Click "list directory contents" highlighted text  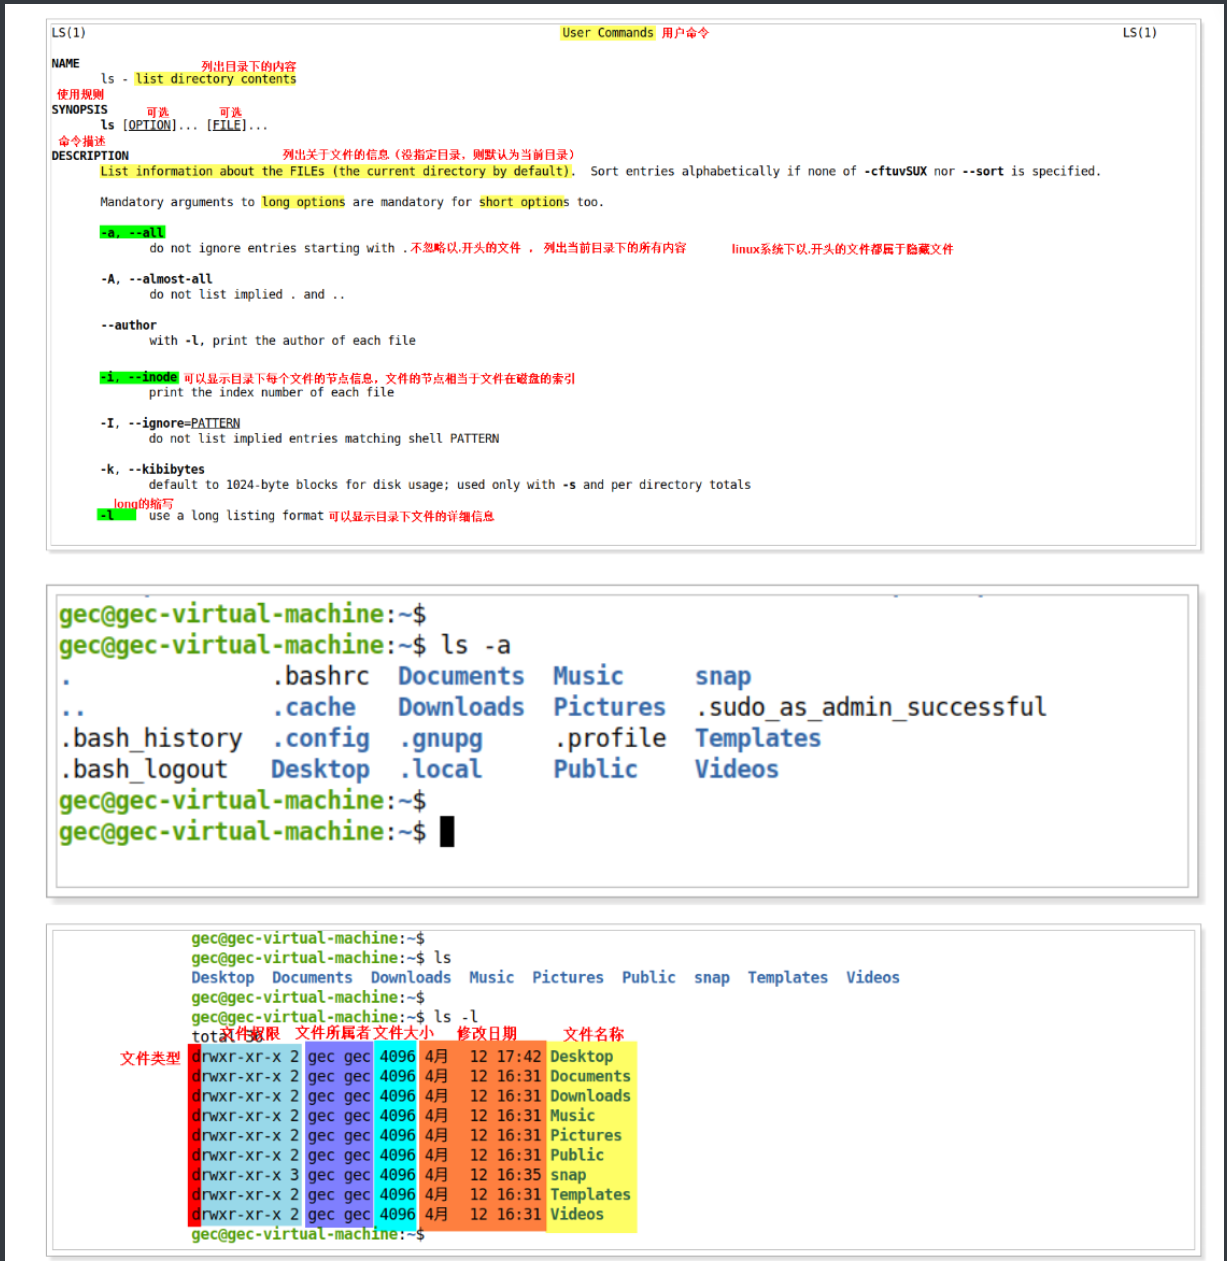[x=216, y=79]
